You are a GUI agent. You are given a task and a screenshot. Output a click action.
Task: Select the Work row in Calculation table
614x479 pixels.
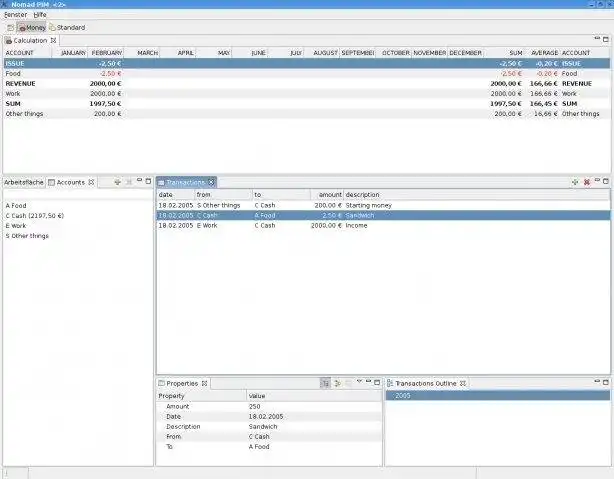pyautogui.click(x=307, y=94)
